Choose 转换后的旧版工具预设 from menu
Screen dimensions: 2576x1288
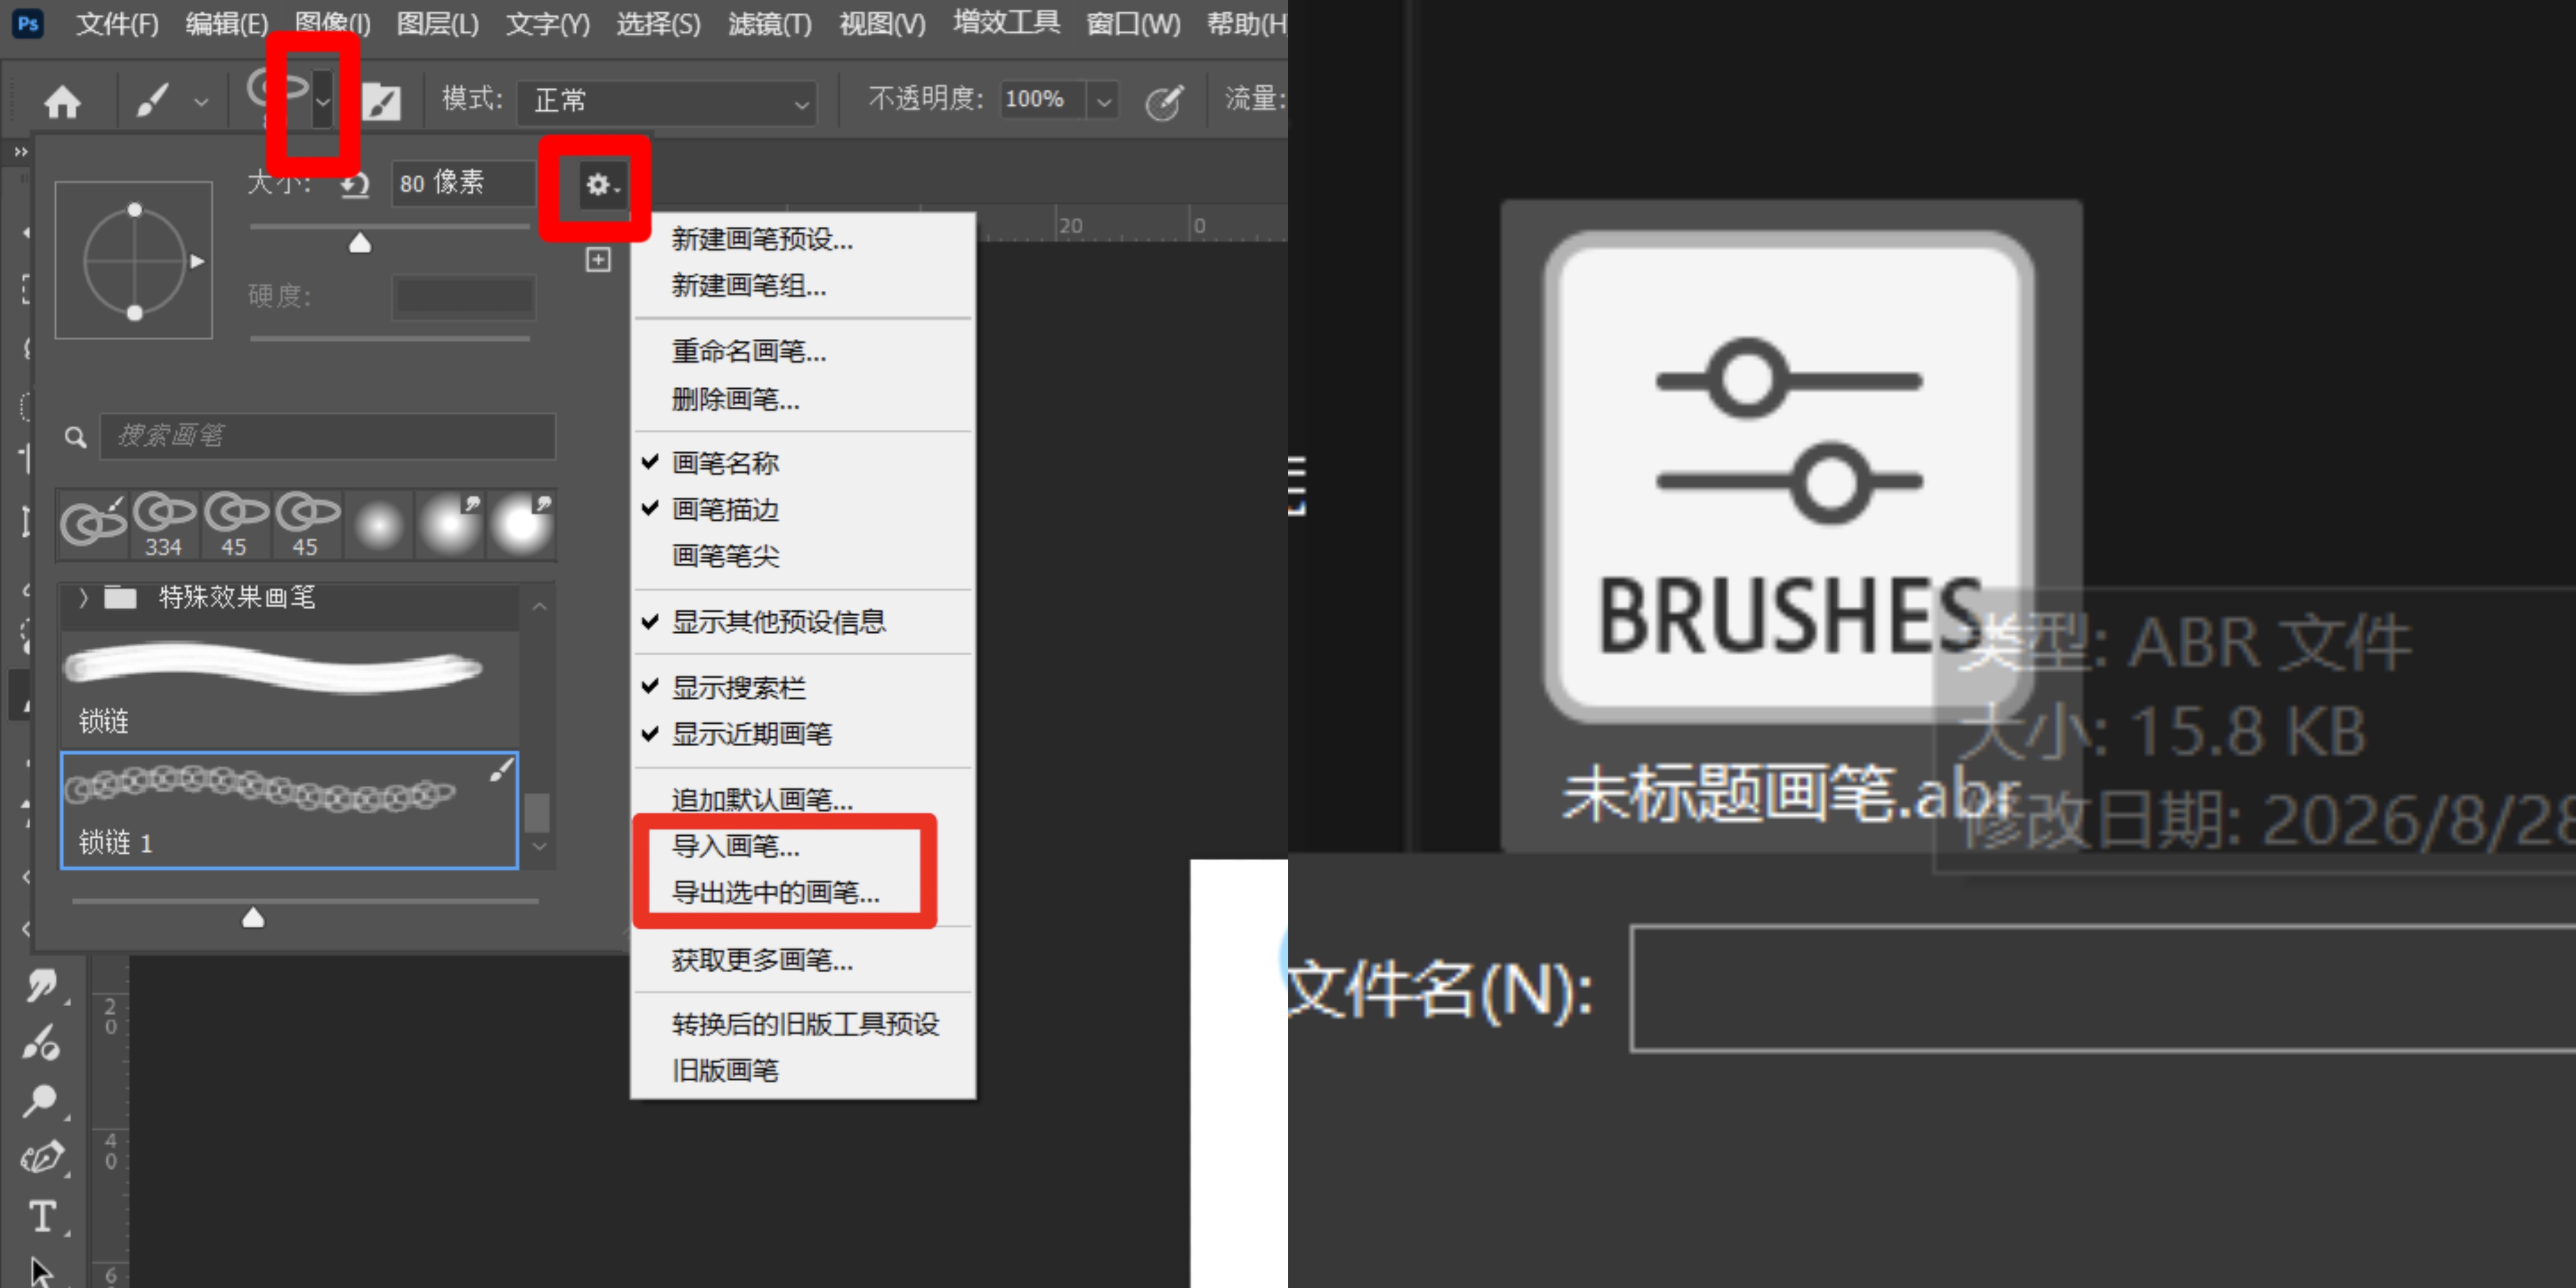point(805,1024)
